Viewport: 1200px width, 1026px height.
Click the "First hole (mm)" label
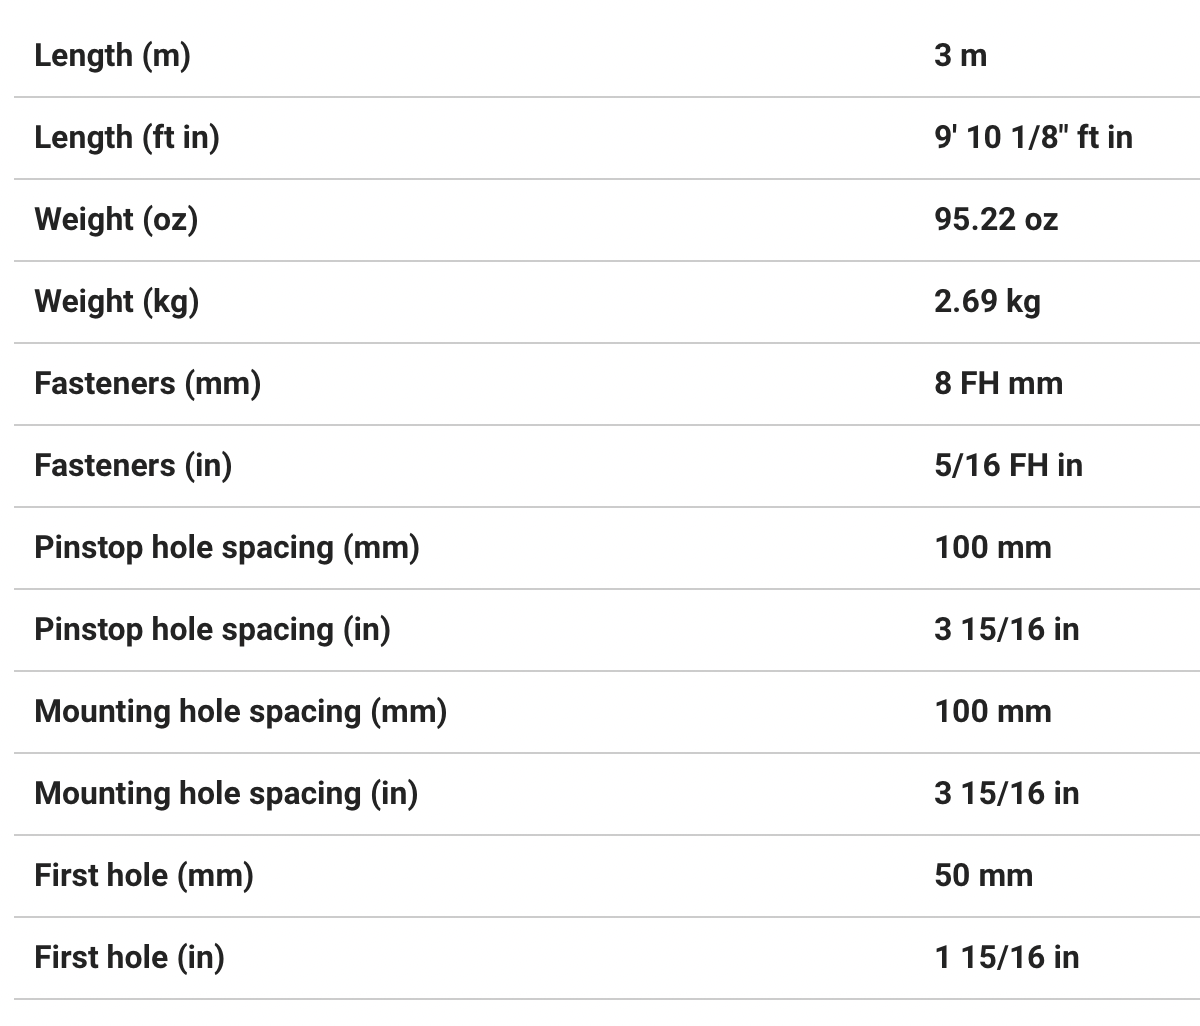(x=144, y=875)
